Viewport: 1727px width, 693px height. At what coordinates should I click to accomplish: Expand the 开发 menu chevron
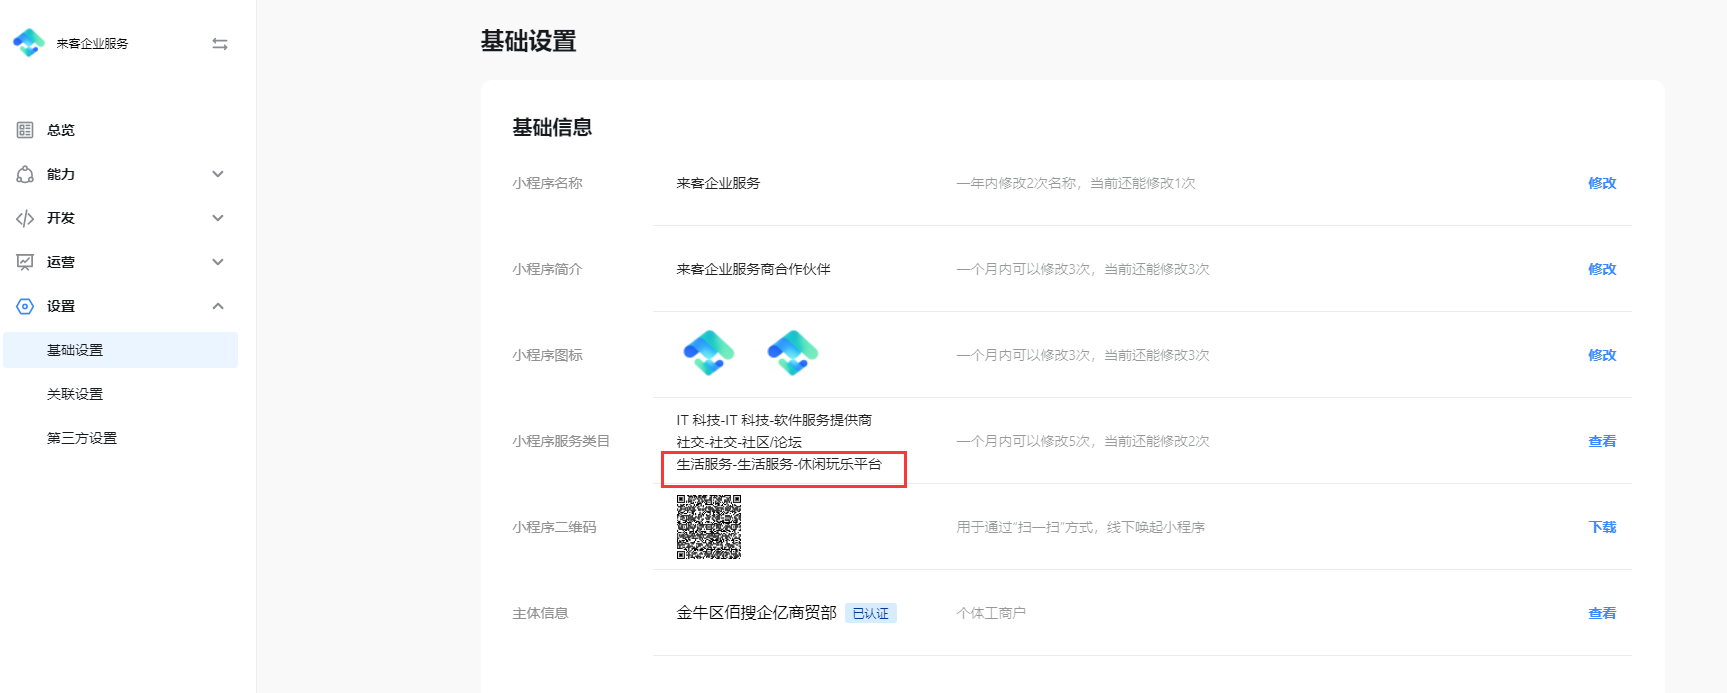[218, 218]
